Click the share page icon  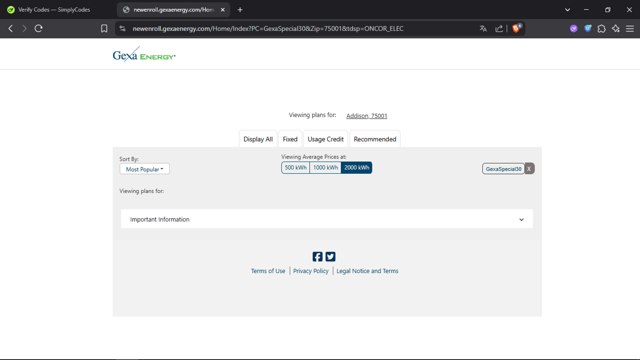coord(499,29)
